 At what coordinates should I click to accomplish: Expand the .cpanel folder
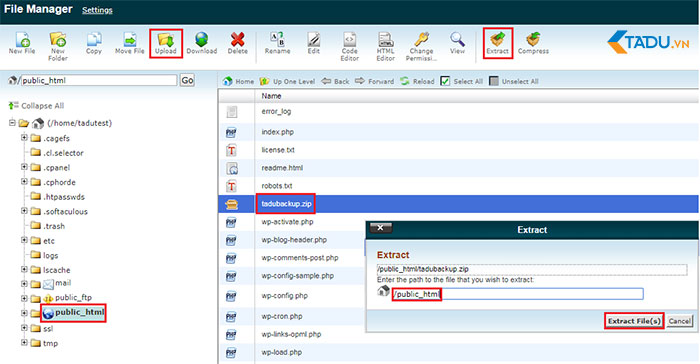pyautogui.click(x=24, y=167)
